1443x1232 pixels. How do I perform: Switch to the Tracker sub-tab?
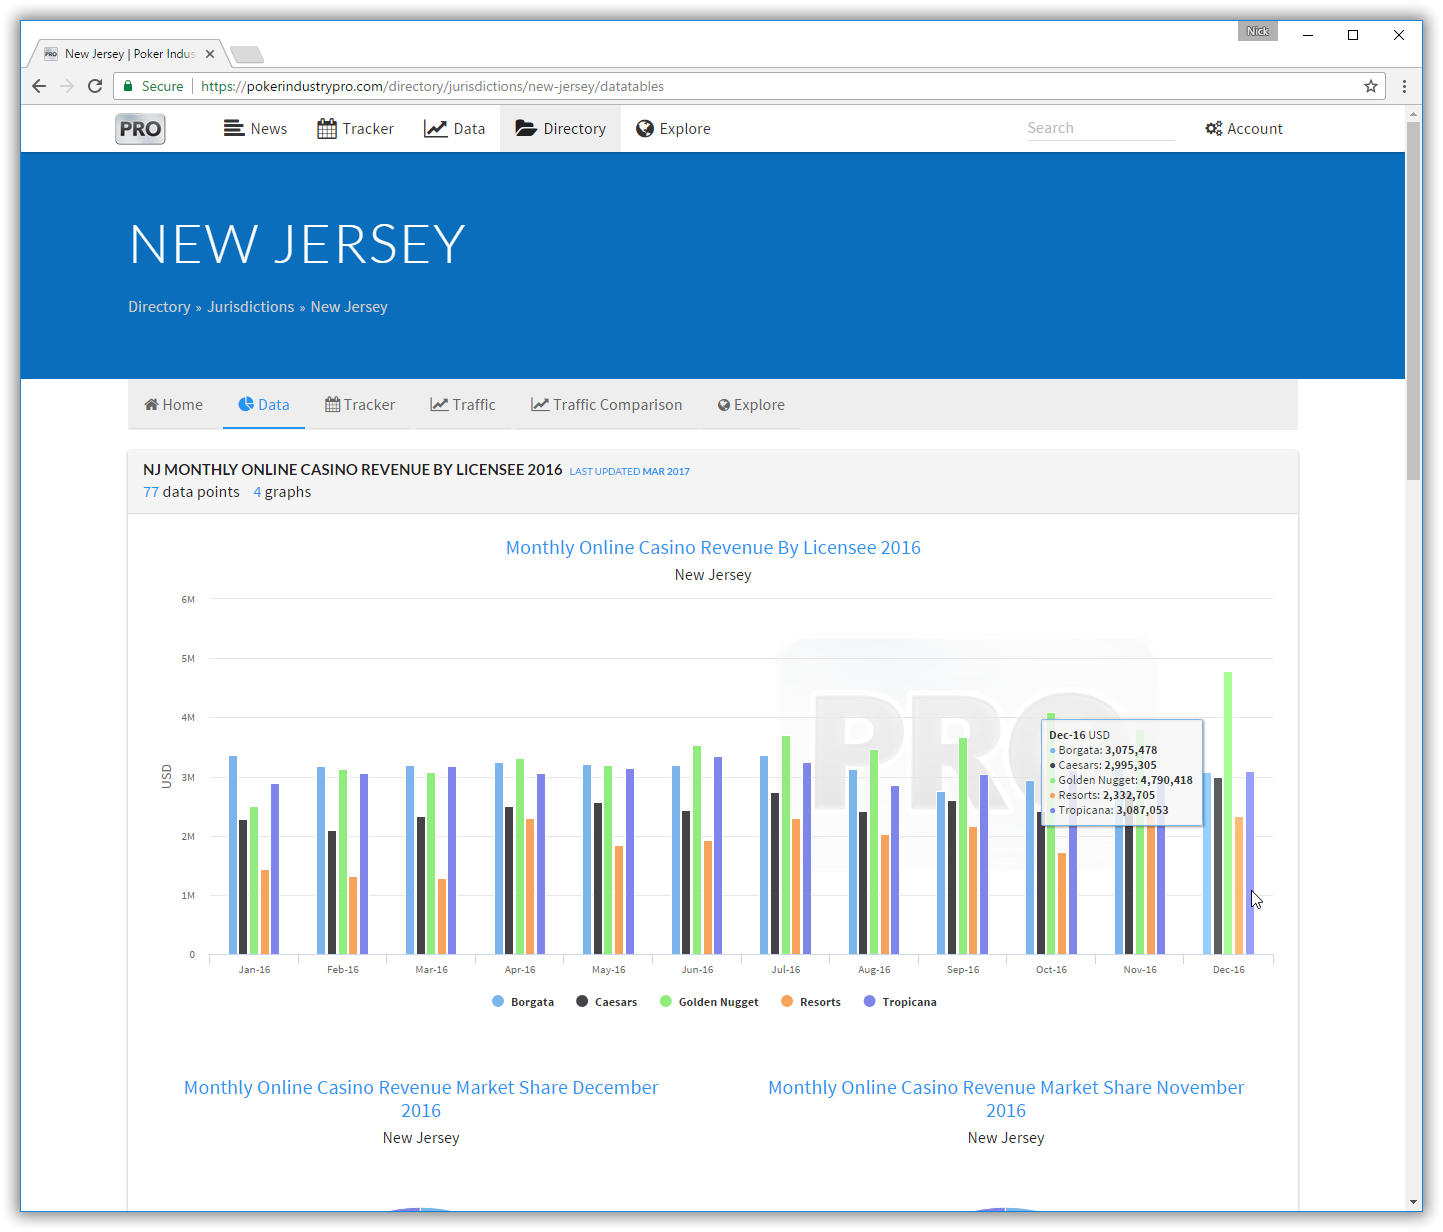click(x=360, y=405)
